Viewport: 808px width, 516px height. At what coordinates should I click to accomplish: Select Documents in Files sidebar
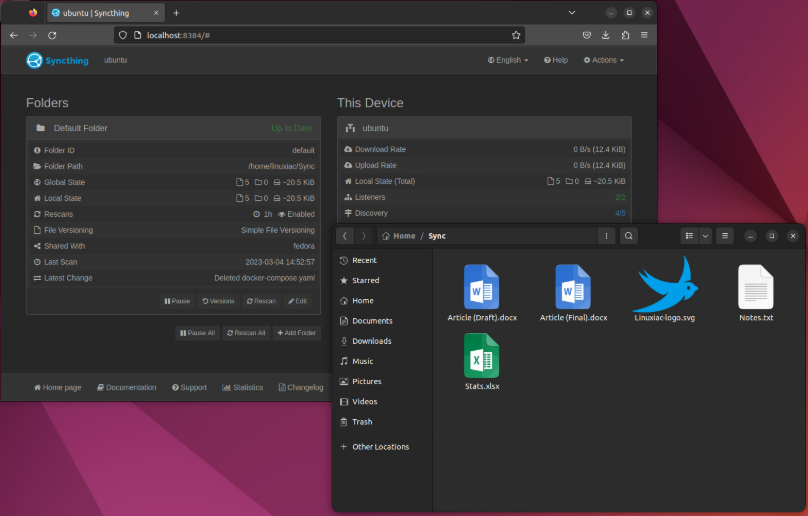pyautogui.click(x=382, y=321)
